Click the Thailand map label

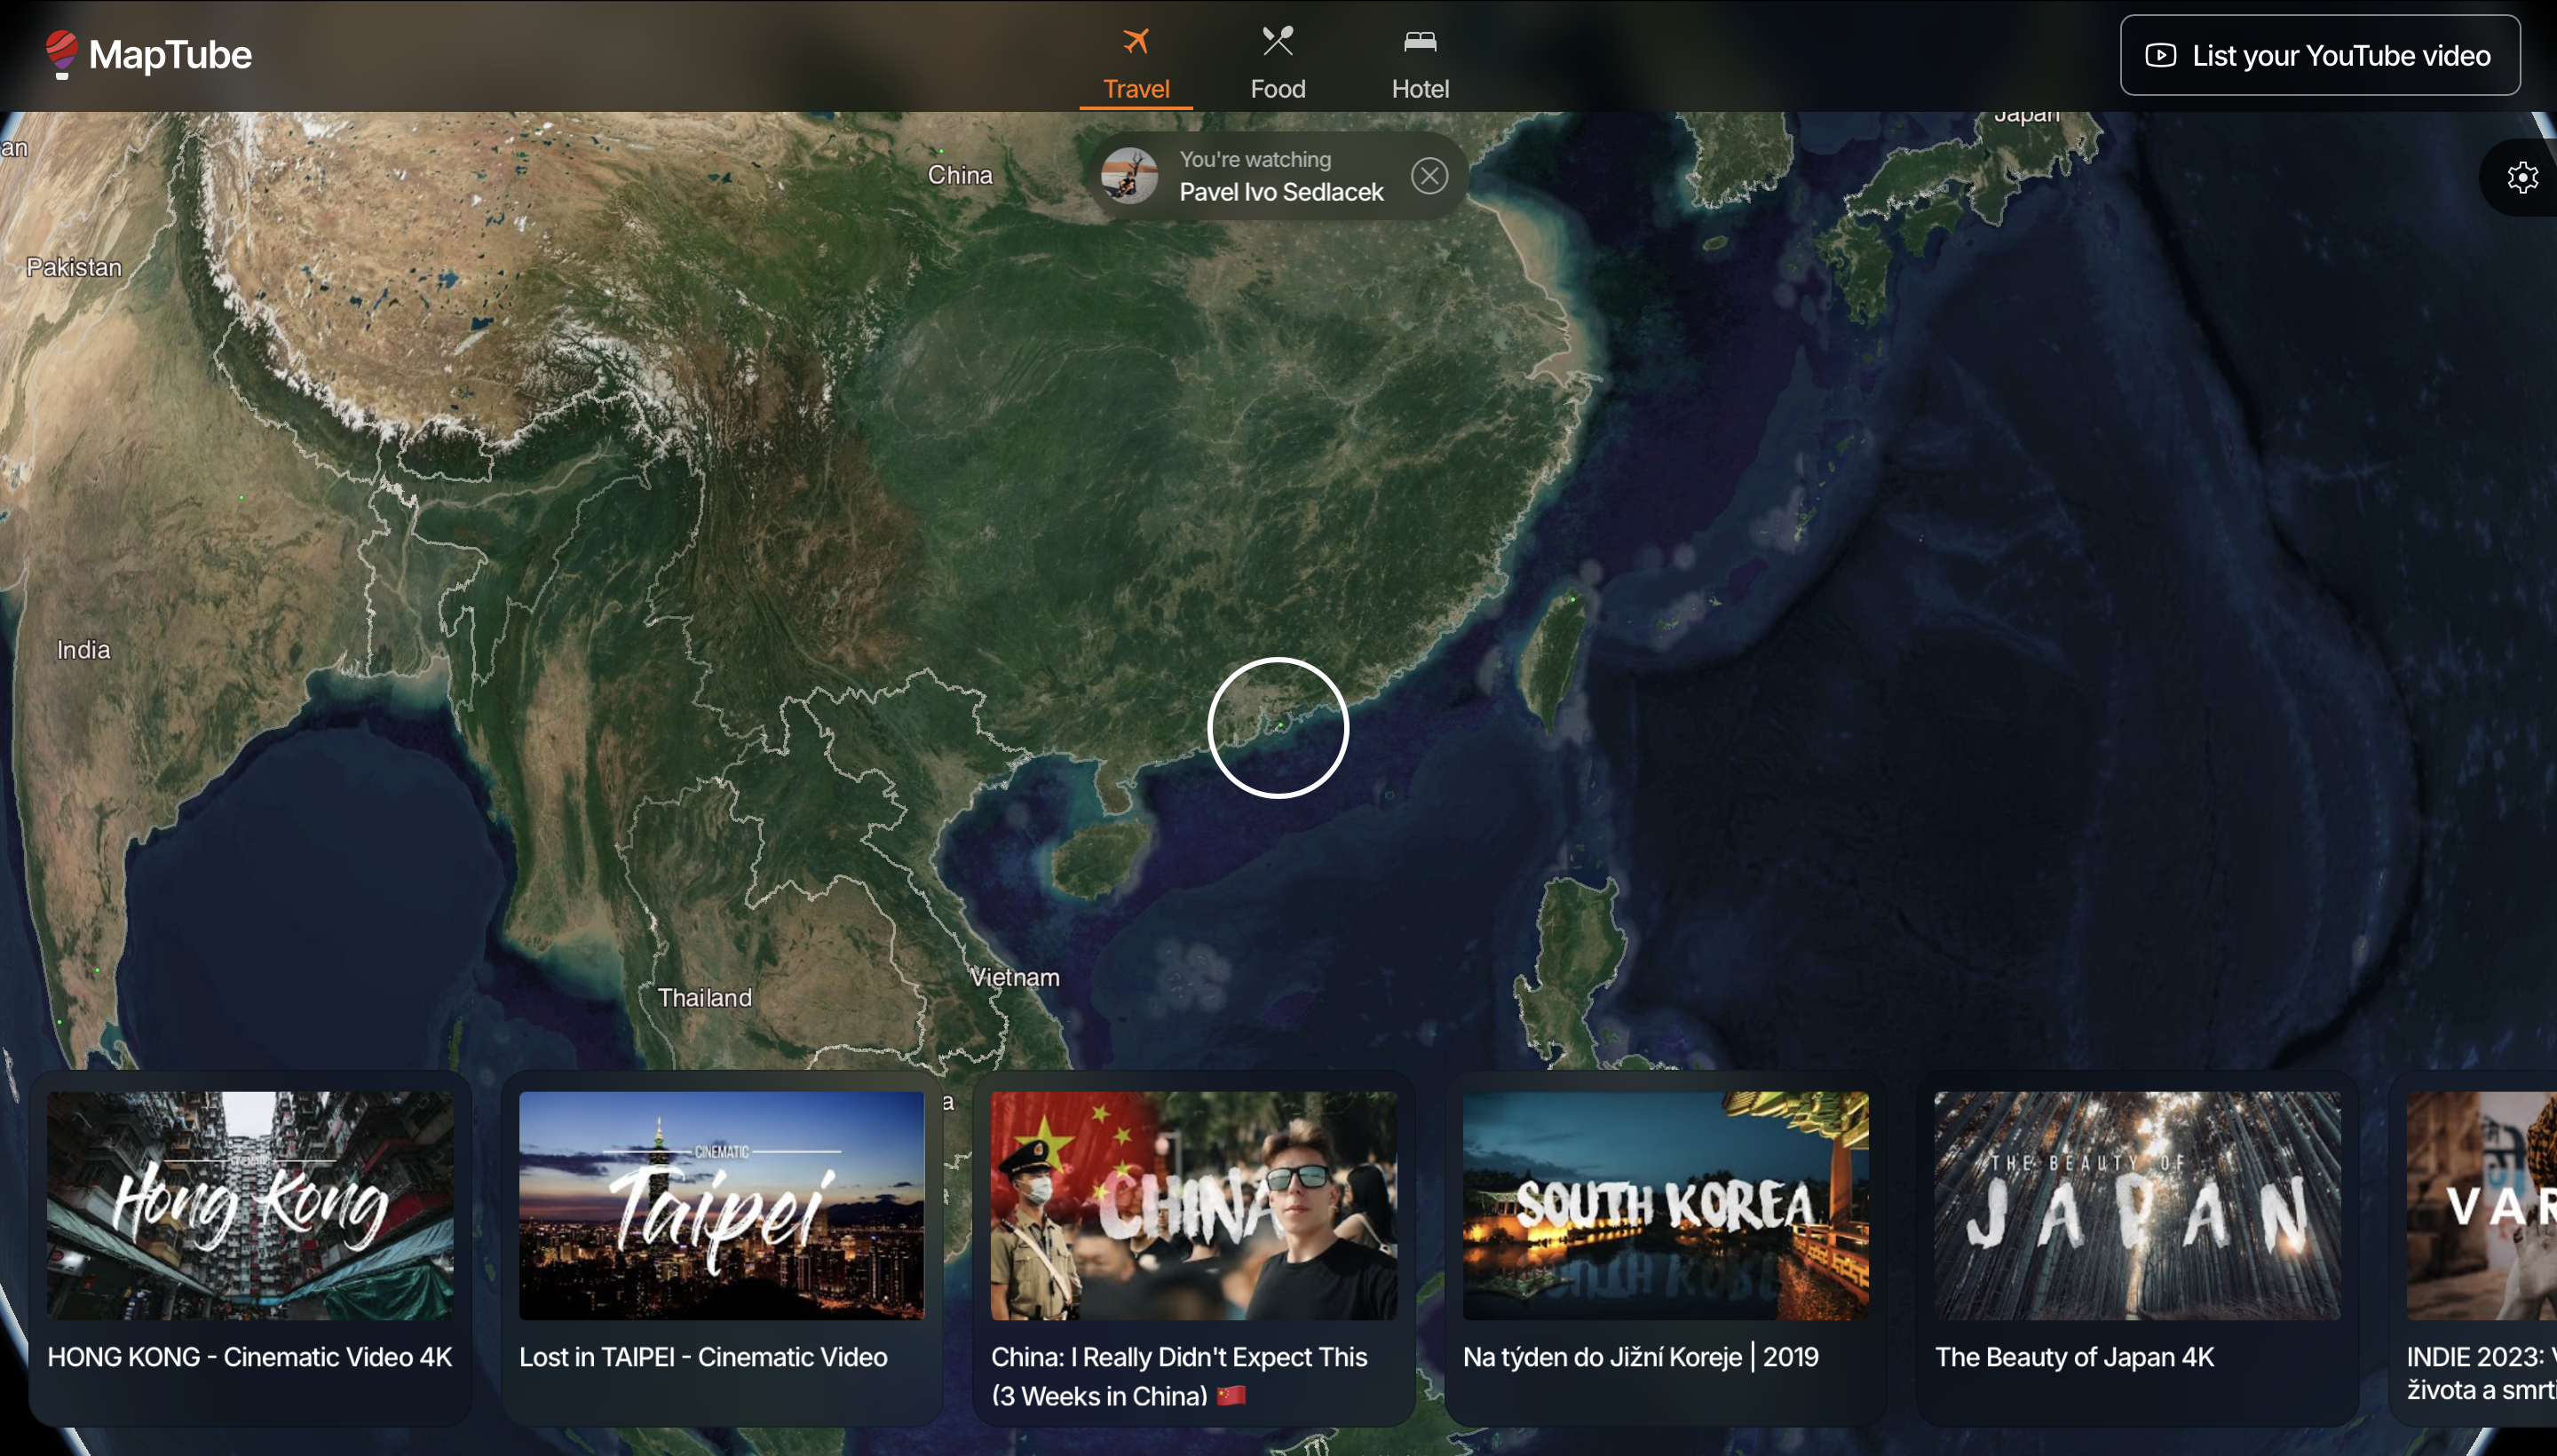(704, 997)
